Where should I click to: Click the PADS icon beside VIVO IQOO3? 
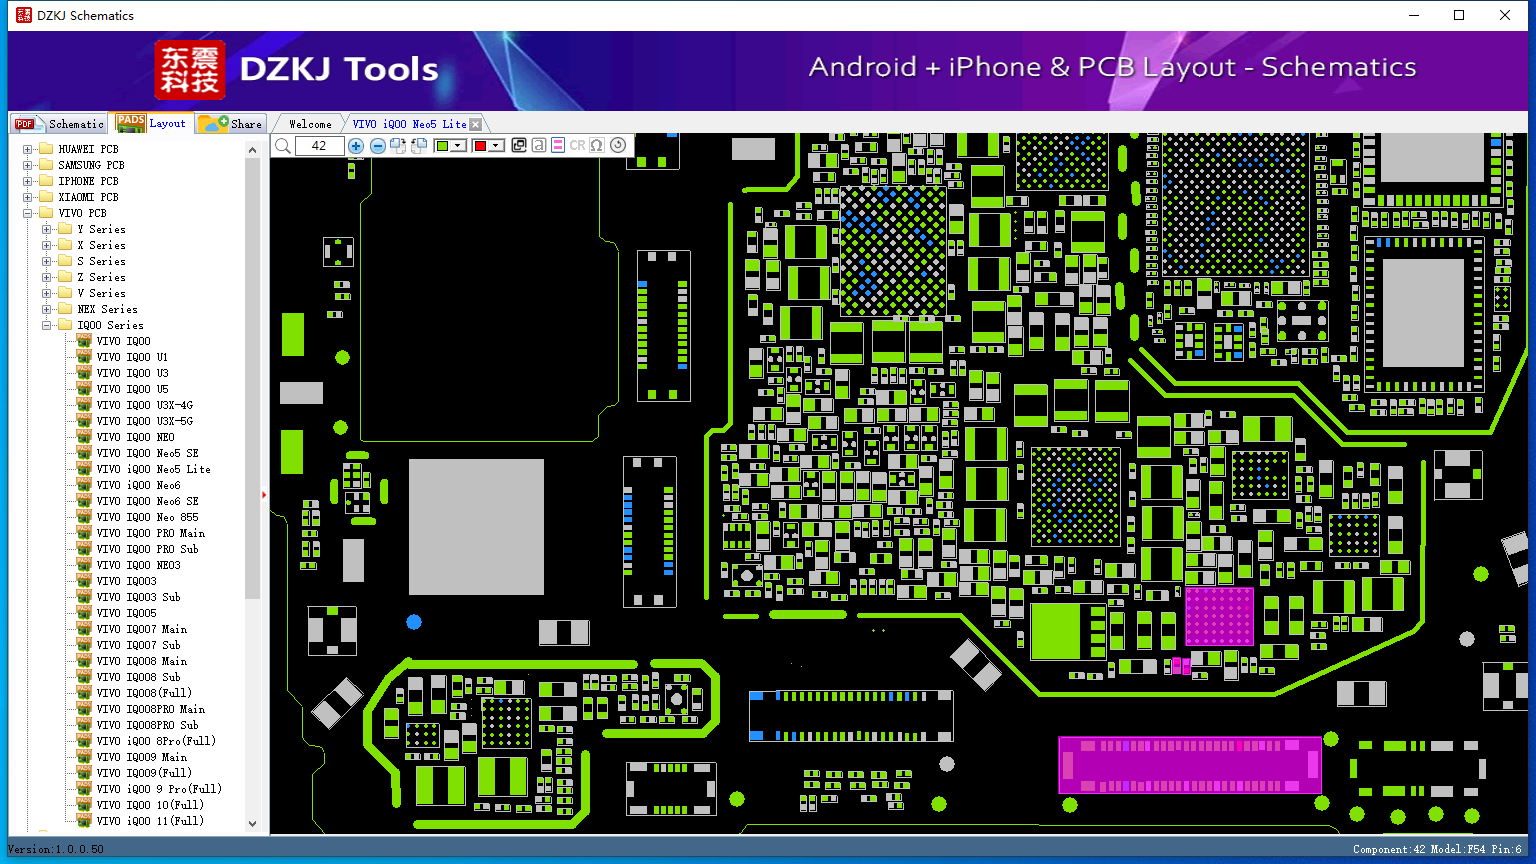[84, 581]
